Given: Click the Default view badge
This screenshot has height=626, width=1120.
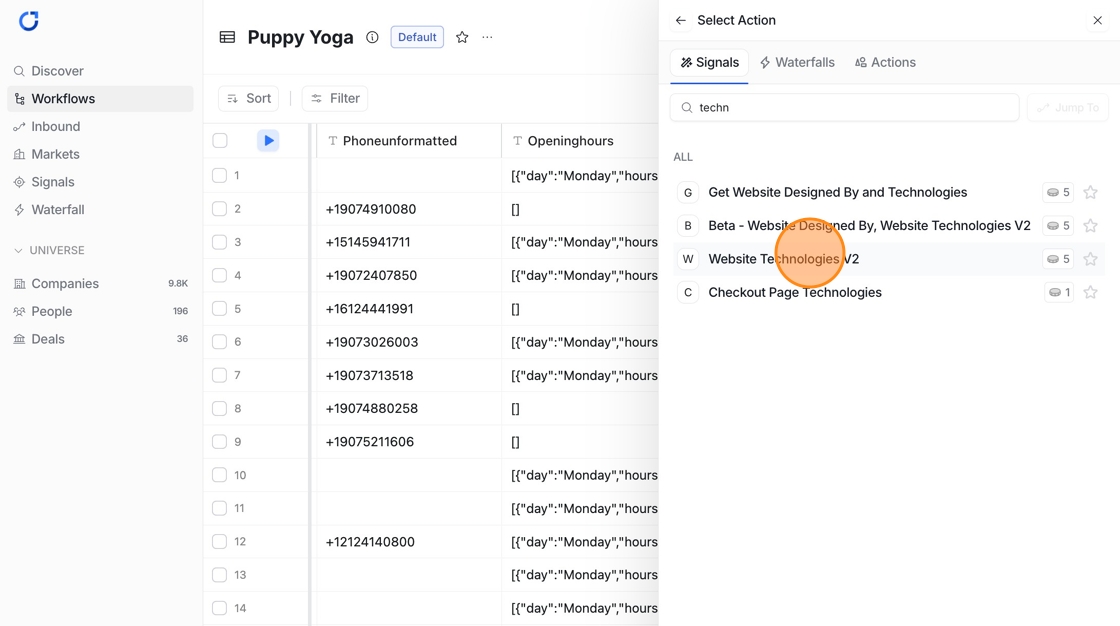Looking at the screenshot, I should click(417, 37).
